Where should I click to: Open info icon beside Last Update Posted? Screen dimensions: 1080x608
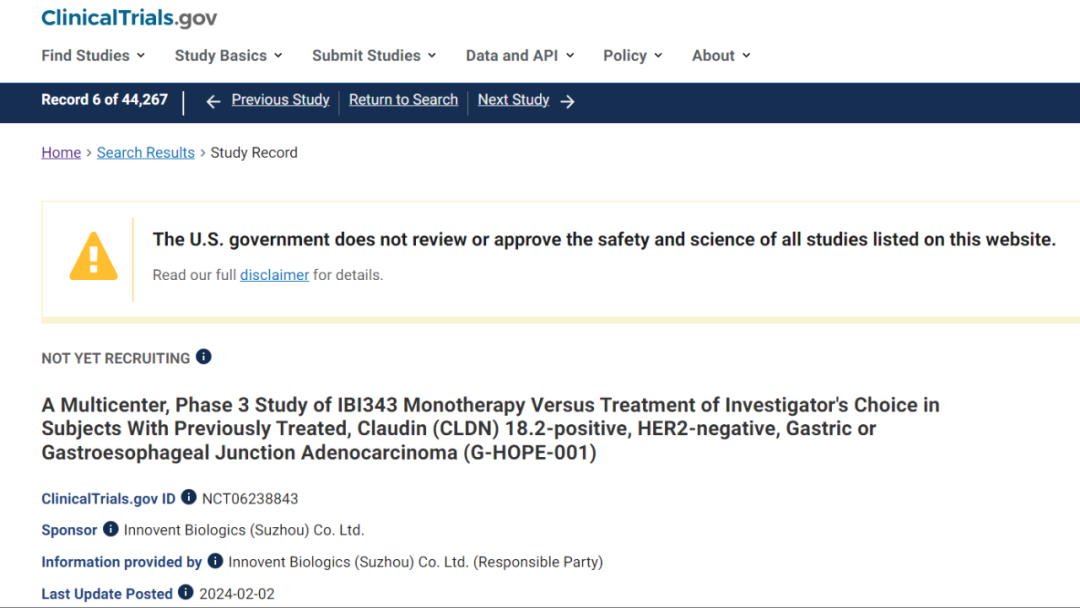(x=186, y=593)
